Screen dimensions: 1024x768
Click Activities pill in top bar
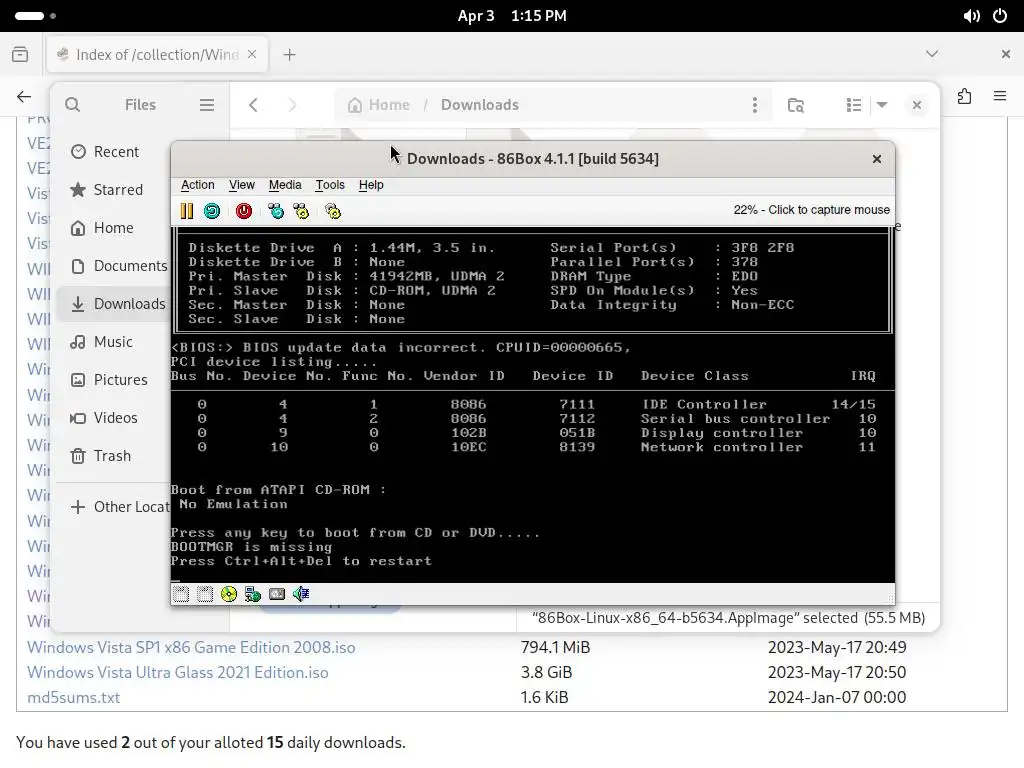click(x=35, y=16)
